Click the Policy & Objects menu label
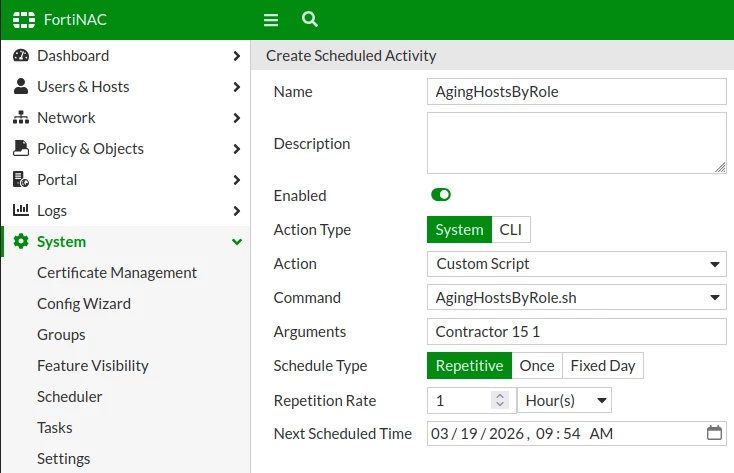 [90, 149]
